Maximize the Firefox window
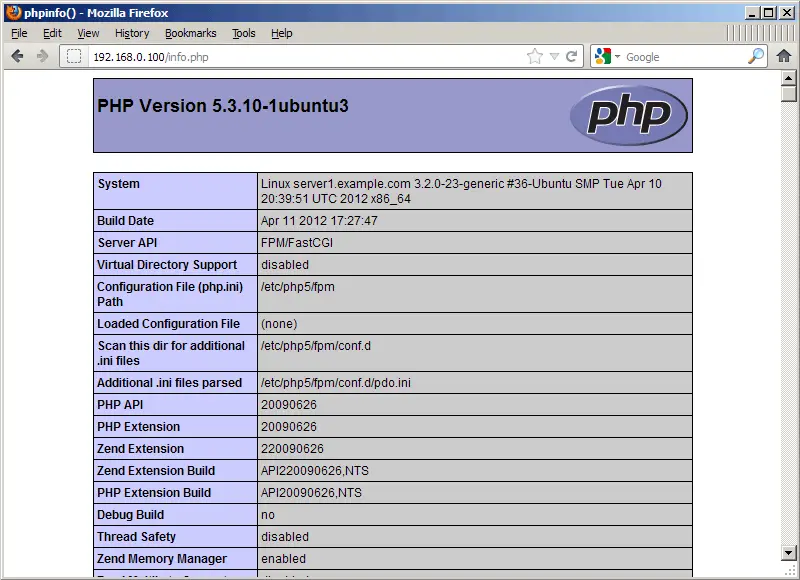The height and width of the screenshot is (580, 800). click(768, 13)
